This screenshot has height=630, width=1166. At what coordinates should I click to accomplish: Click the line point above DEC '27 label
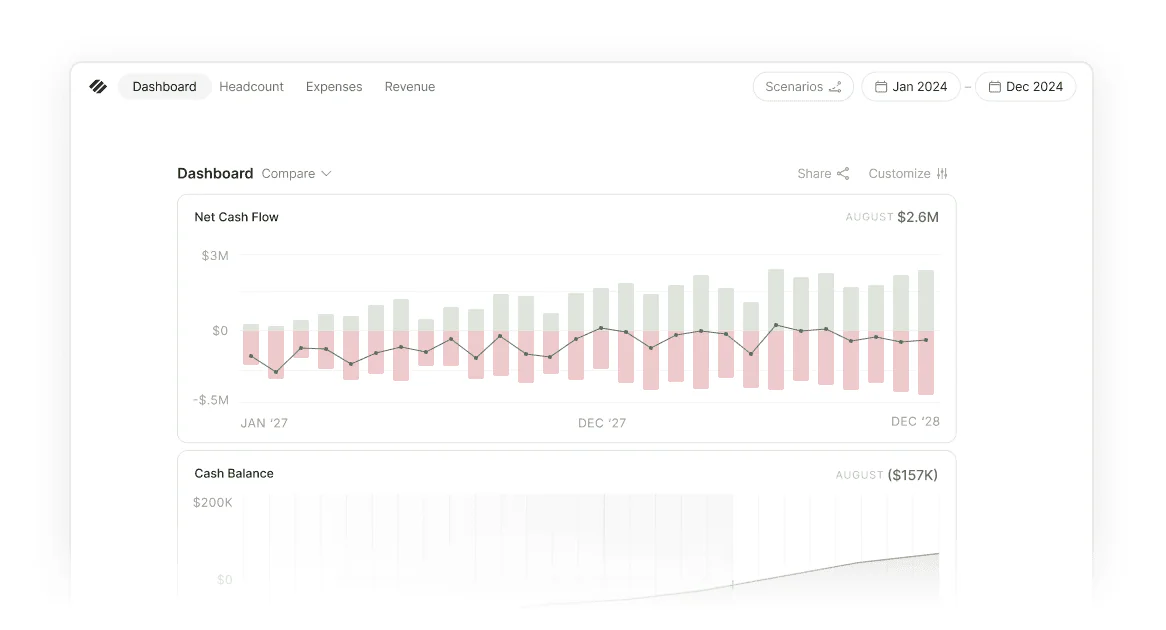pos(602,328)
